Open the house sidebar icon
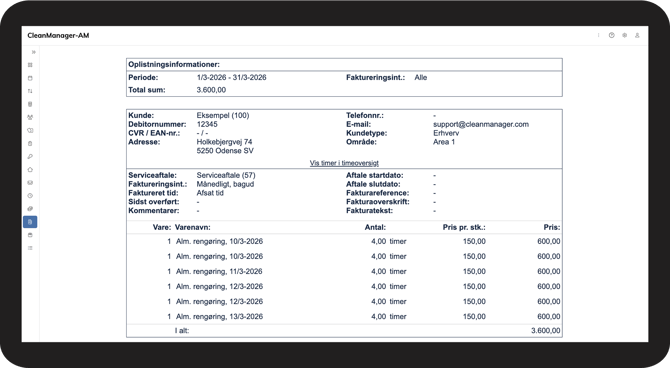670x368 pixels. tap(30, 170)
